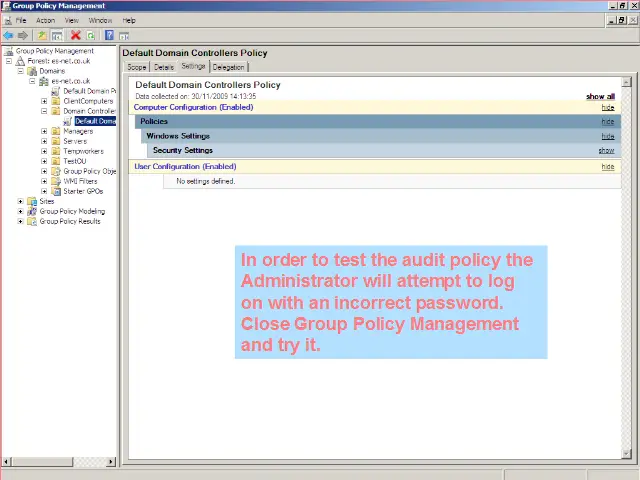640x480 pixels.
Task: Click the Group Policy Management root node icon
Action: coord(9,51)
